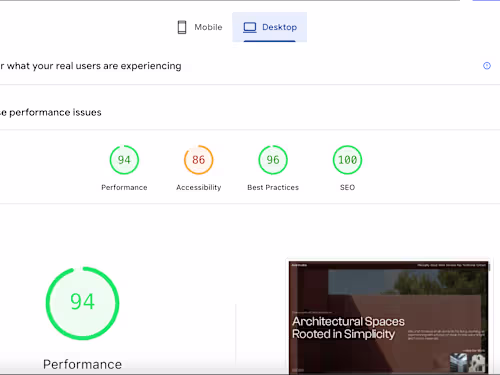Click the large 94 Performance score circle

click(82, 303)
